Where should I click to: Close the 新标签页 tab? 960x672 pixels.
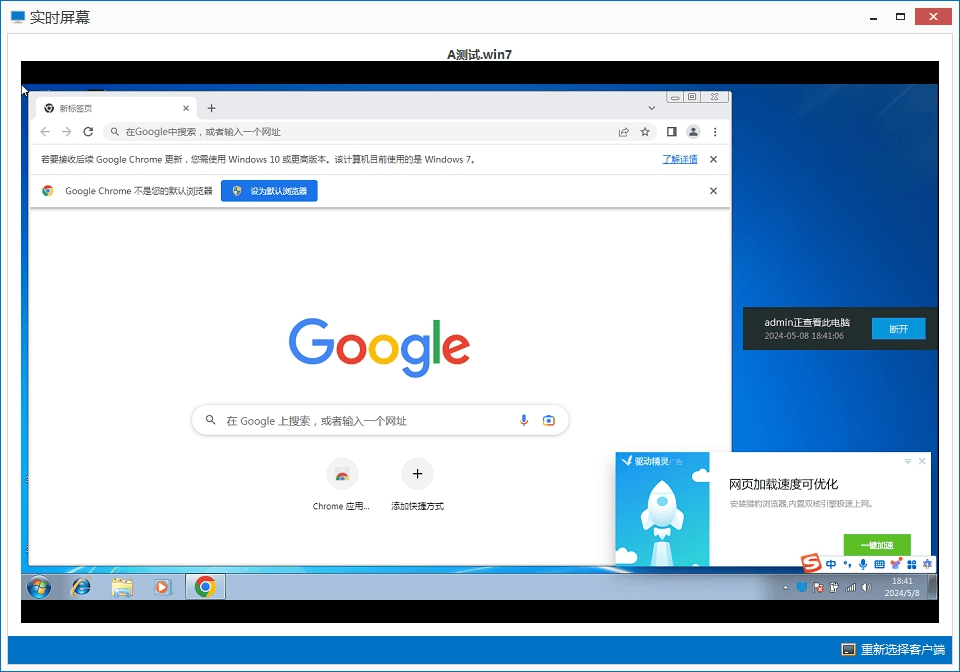[186, 108]
